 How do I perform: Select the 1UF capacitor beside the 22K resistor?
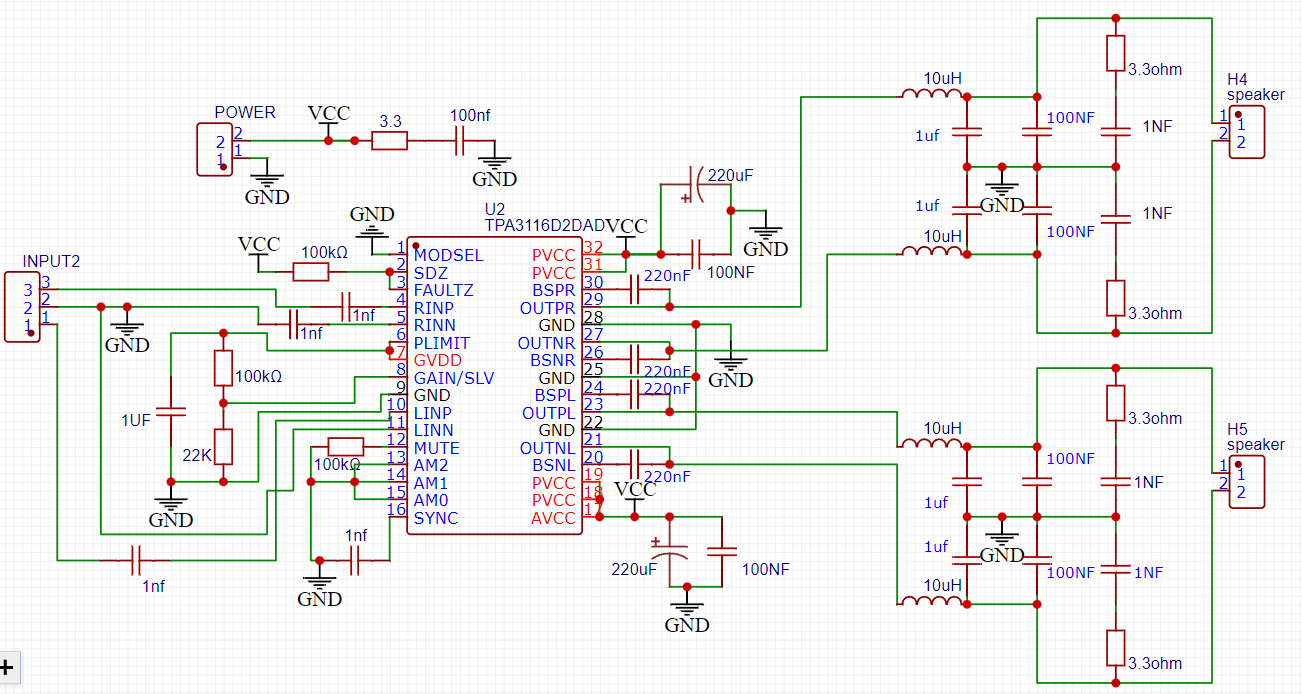click(172, 411)
